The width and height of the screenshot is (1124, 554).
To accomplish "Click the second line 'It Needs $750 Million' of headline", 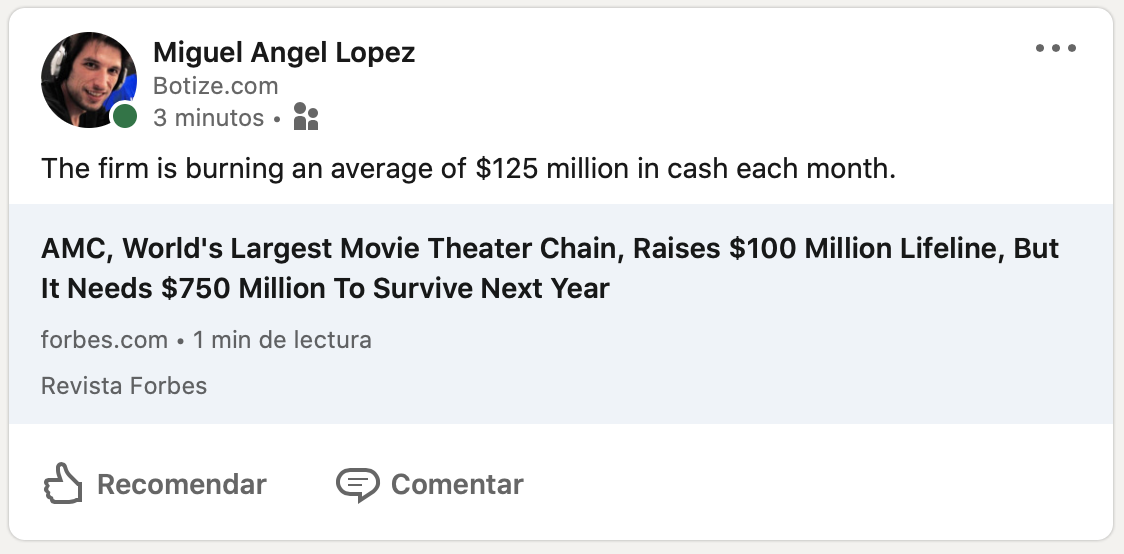I will 325,288.
